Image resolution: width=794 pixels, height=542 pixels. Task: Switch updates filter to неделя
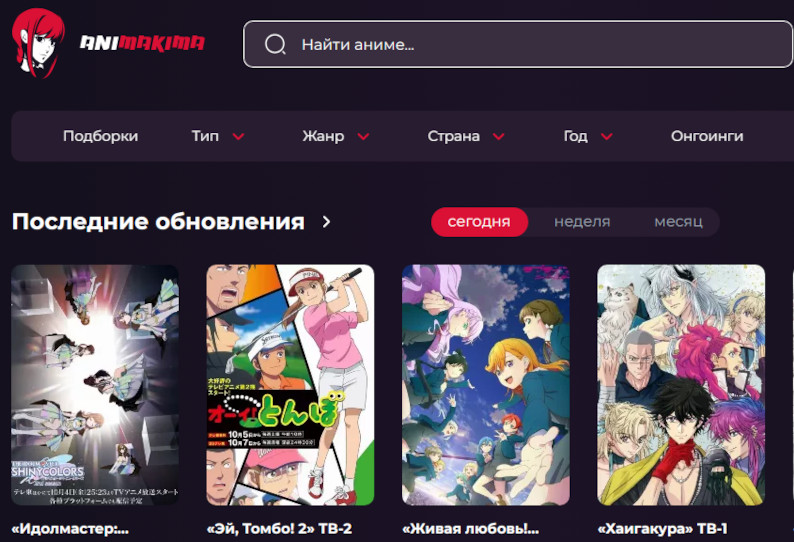(582, 222)
